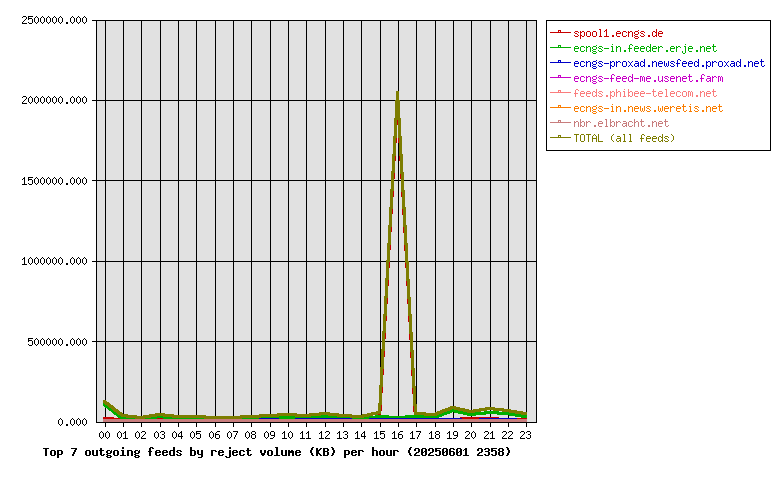Click the 0.000 y-axis label
780x480 pixels.
point(72,422)
